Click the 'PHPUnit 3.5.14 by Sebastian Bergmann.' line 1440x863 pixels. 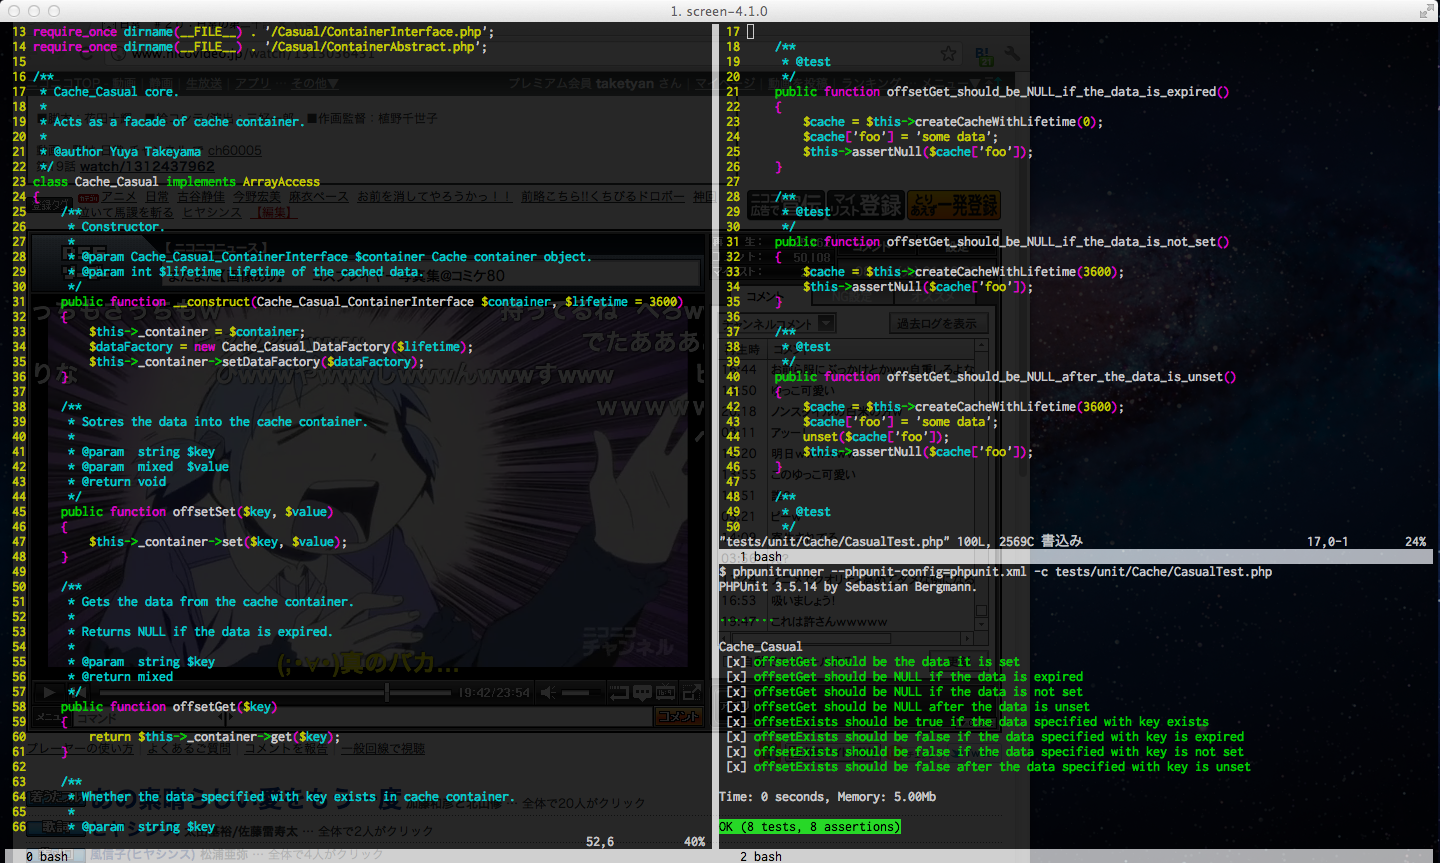click(x=848, y=587)
